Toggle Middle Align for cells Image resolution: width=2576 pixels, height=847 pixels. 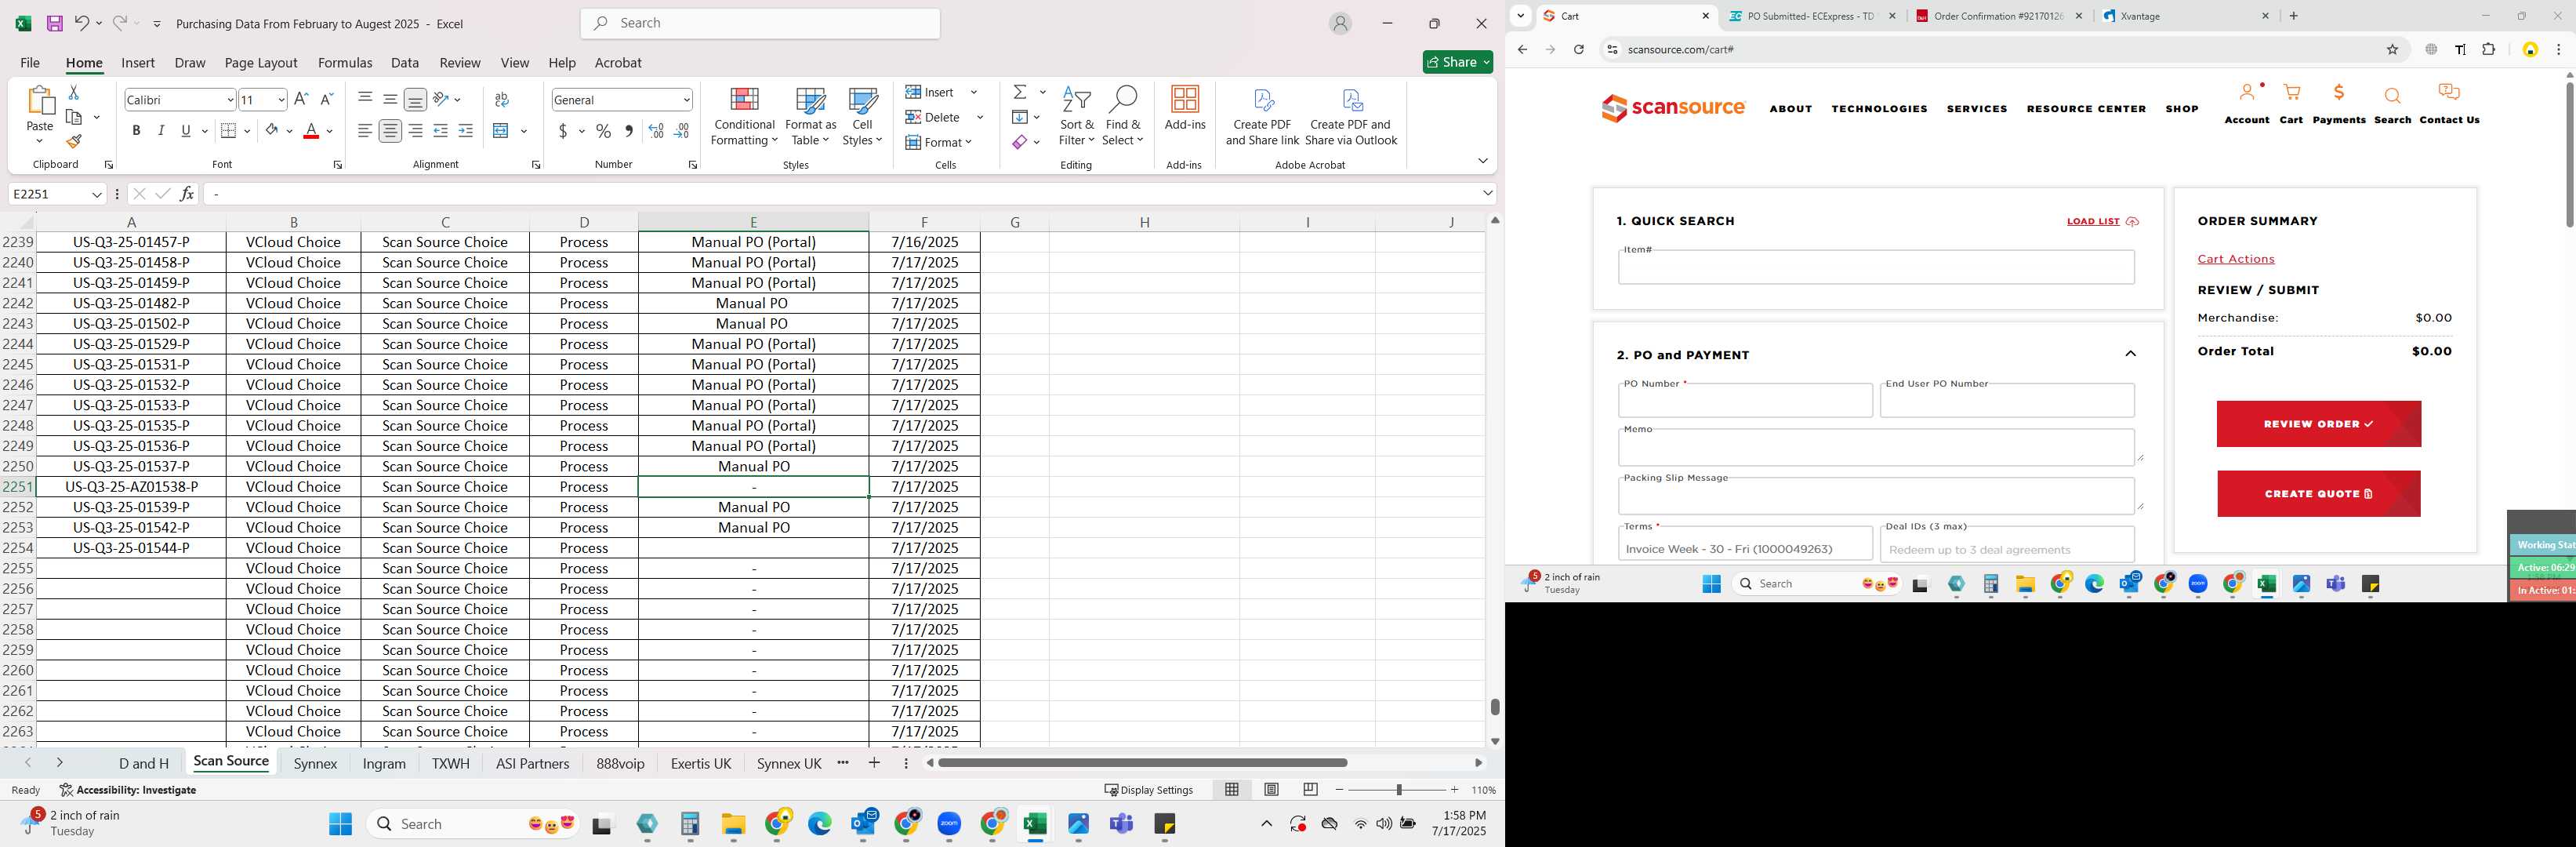pyautogui.click(x=390, y=99)
